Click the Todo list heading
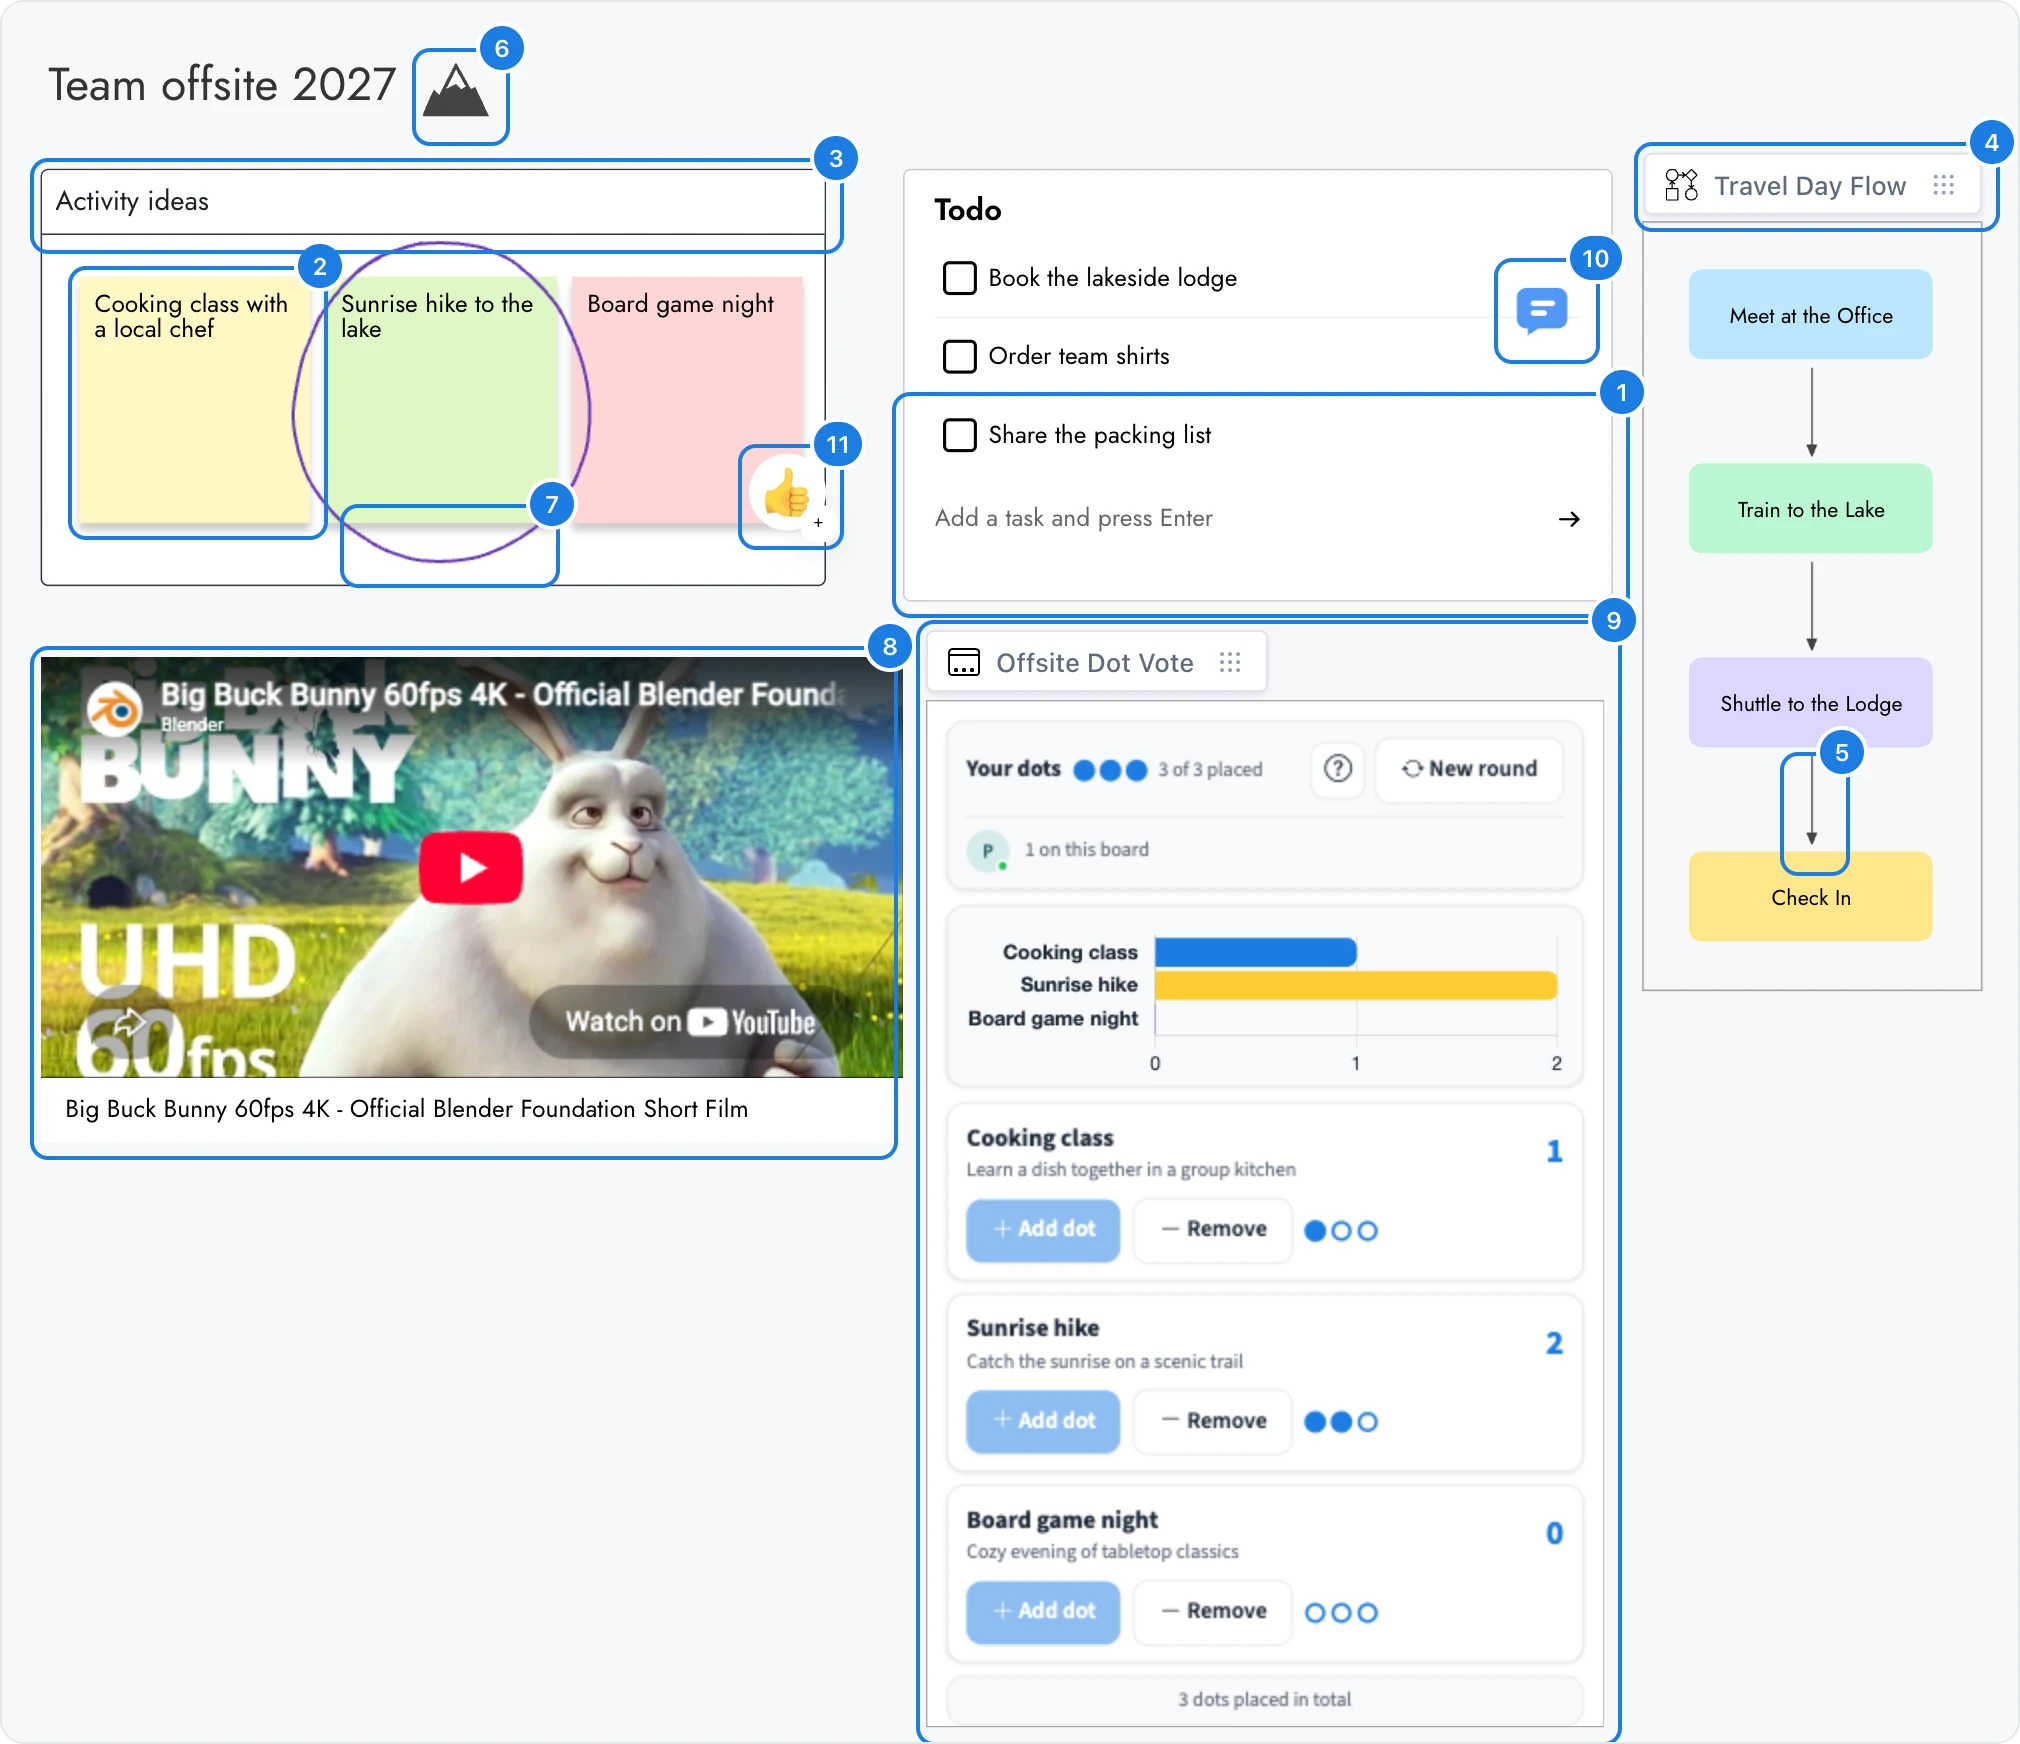The image size is (2020, 1744). click(x=967, y=210)
